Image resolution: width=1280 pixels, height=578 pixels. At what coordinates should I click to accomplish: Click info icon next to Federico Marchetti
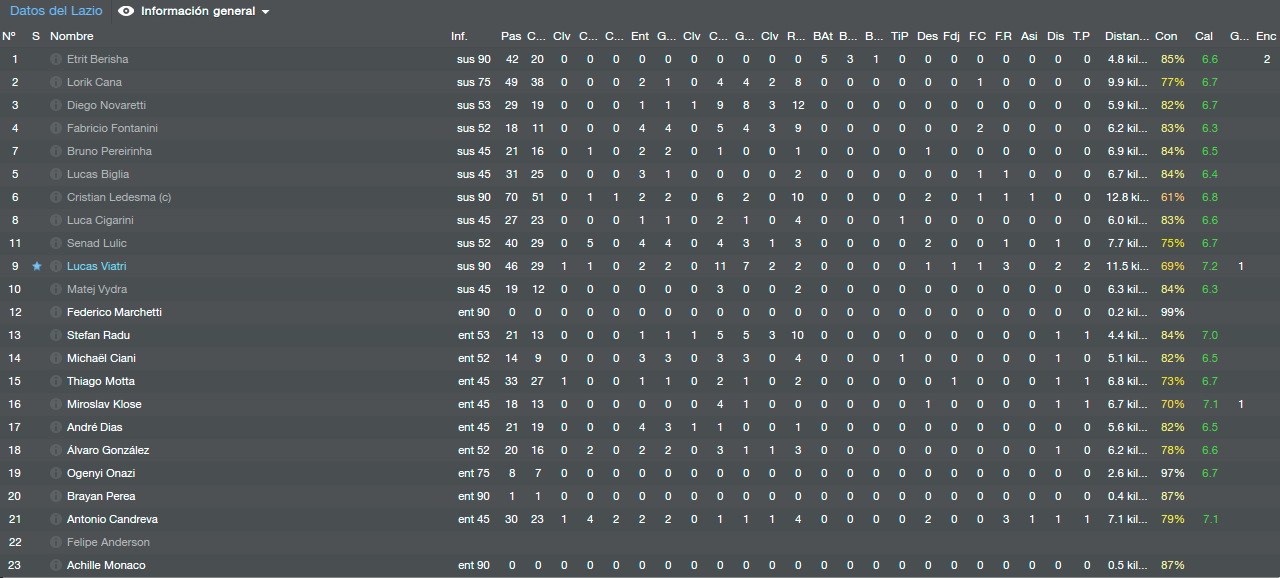[56, 312]
